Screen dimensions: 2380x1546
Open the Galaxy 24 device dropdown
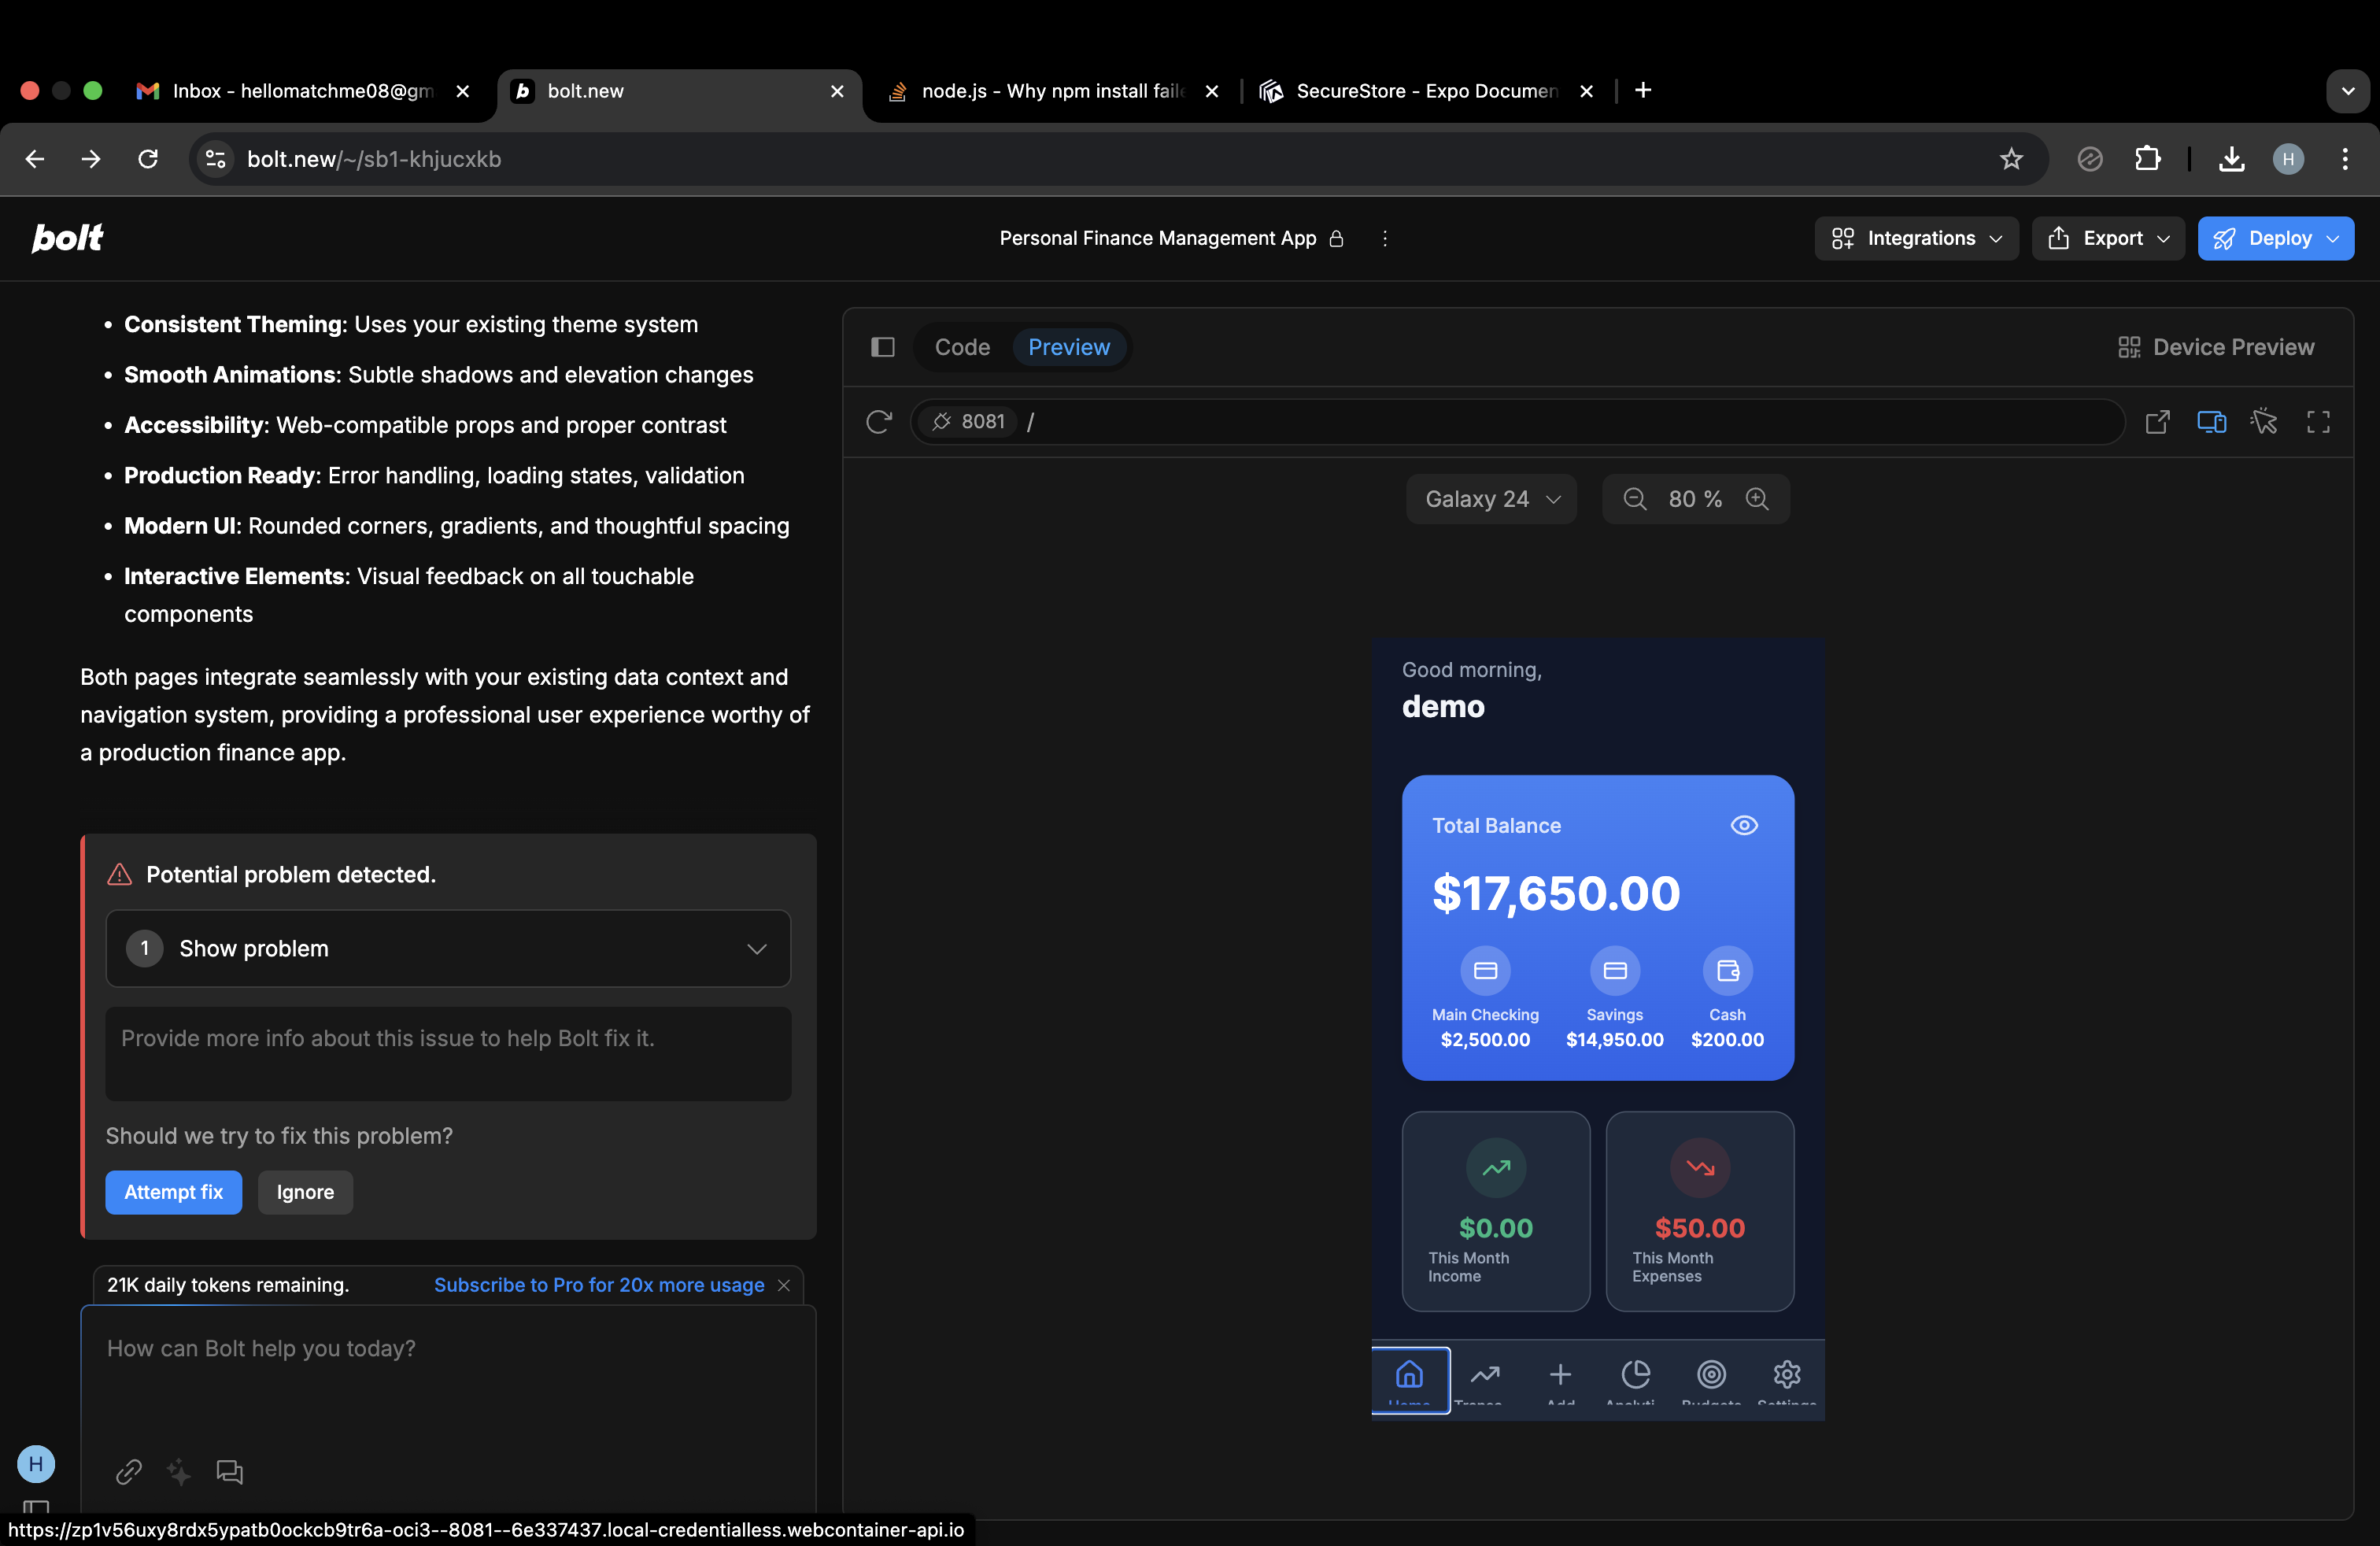pos(1491,499)
